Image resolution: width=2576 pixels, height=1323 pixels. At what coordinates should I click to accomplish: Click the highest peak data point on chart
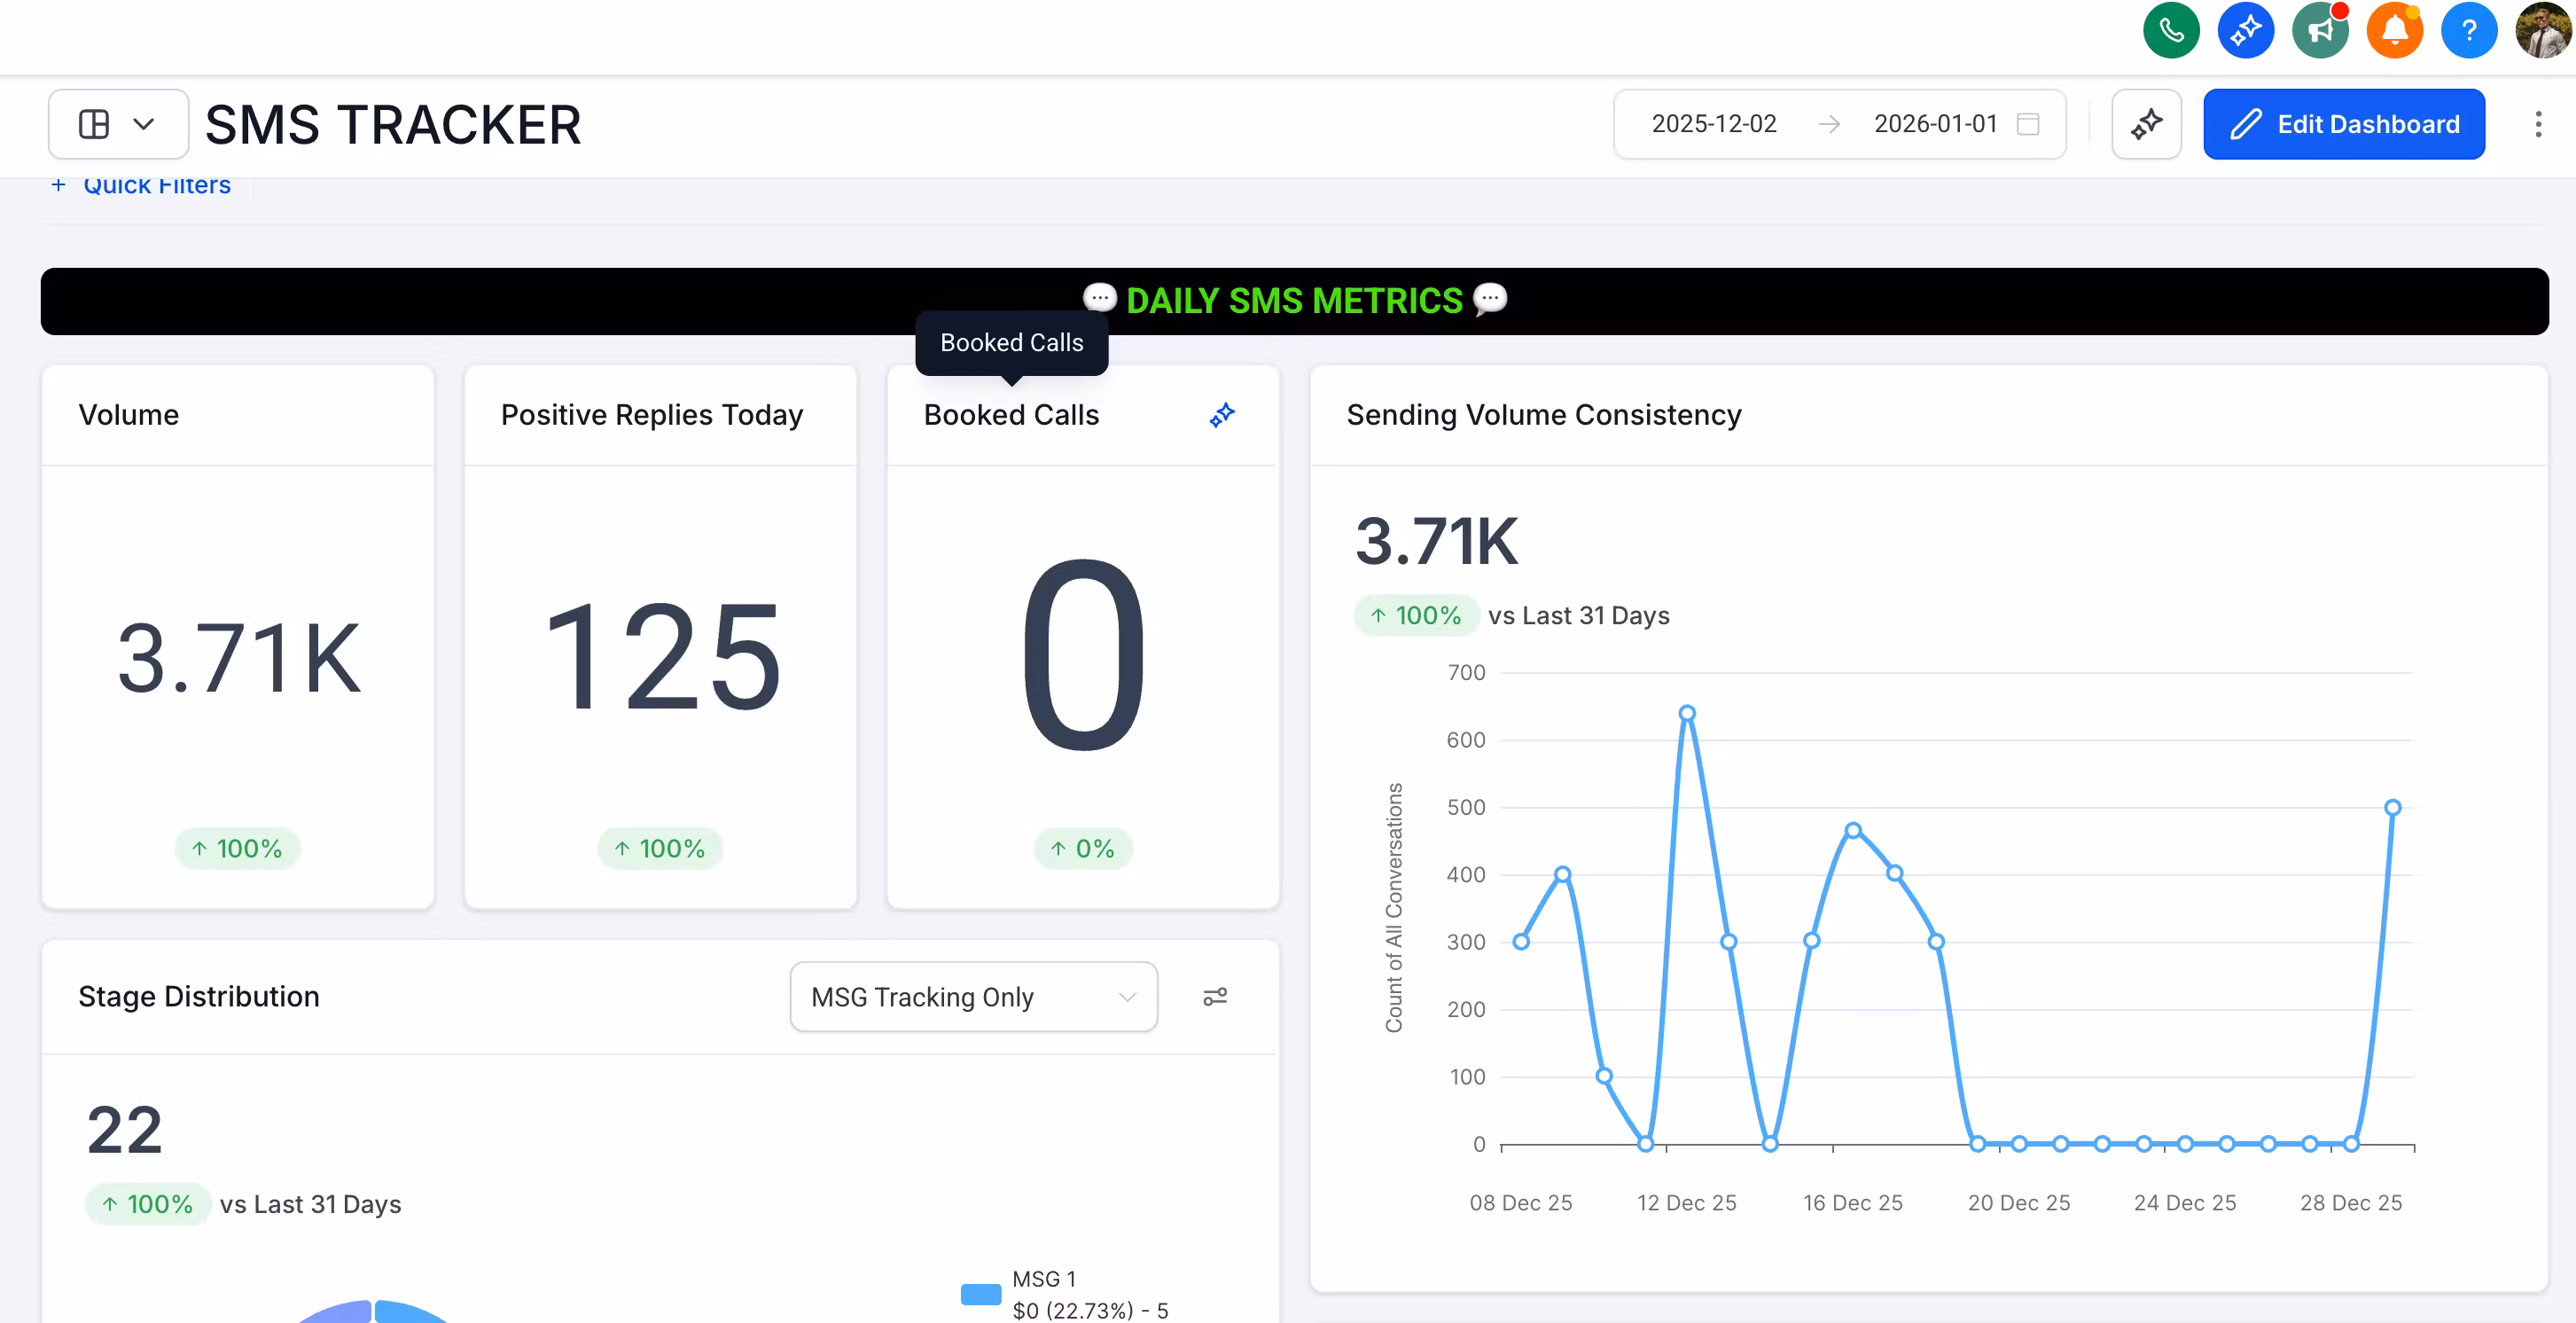[1686, 713]
